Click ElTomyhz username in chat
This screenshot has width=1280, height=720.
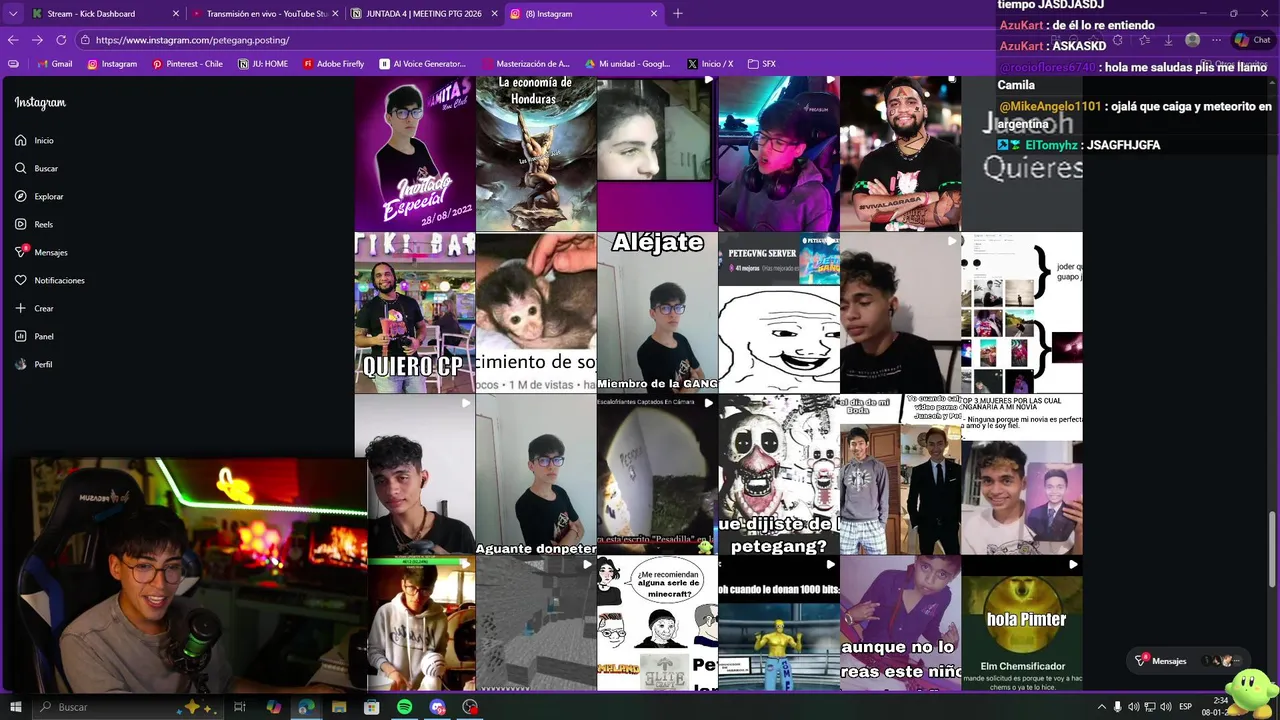click(x=1052, y=145)
